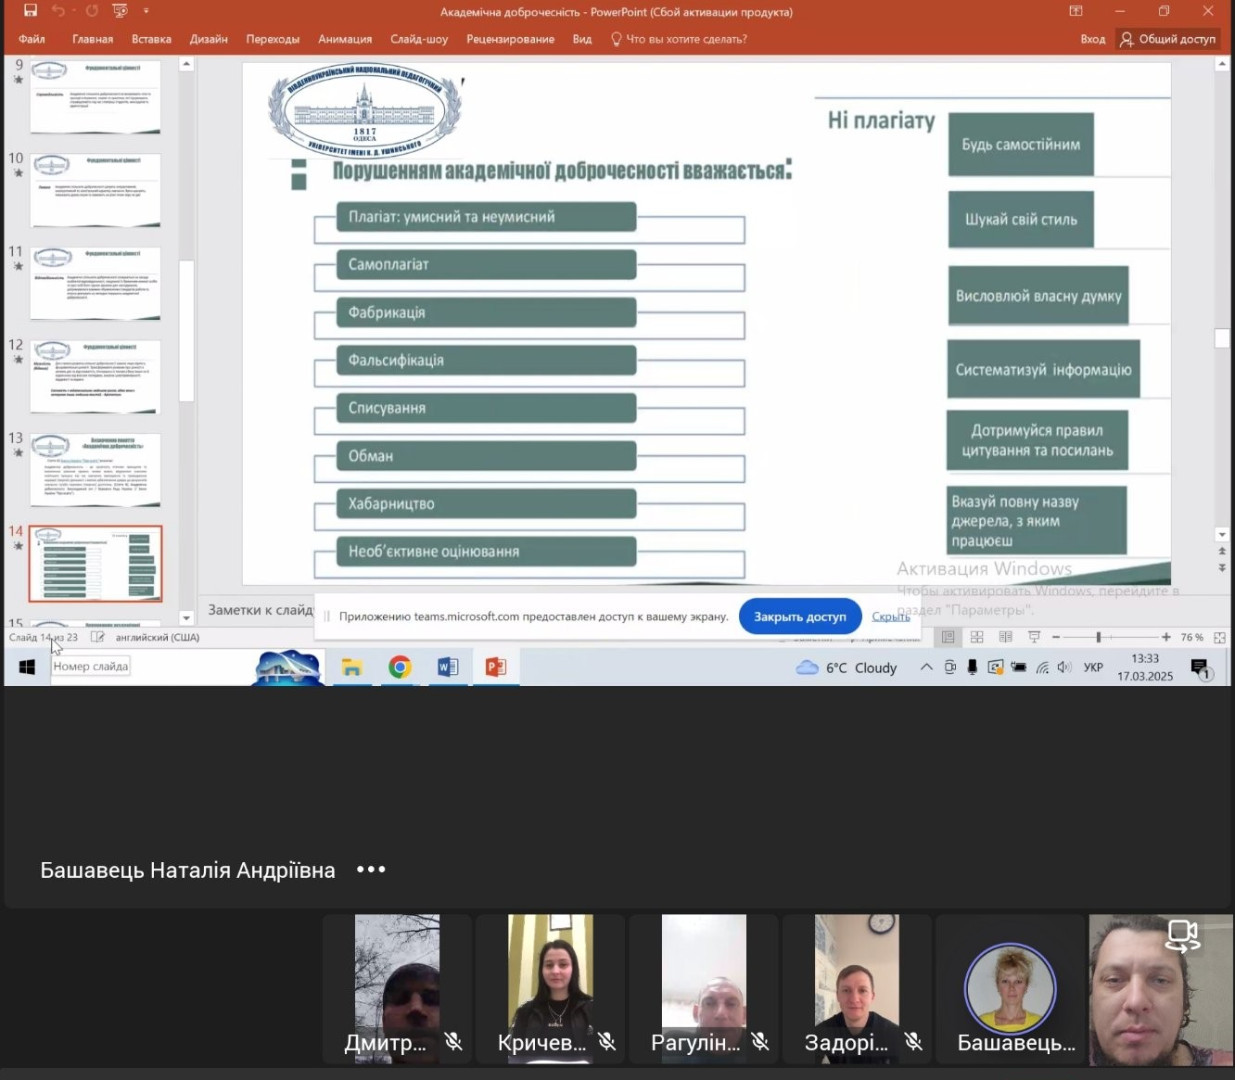Click zoom in plus button
Image resolution: width=1235 pixels, height=1080 pixels.
1166,637
